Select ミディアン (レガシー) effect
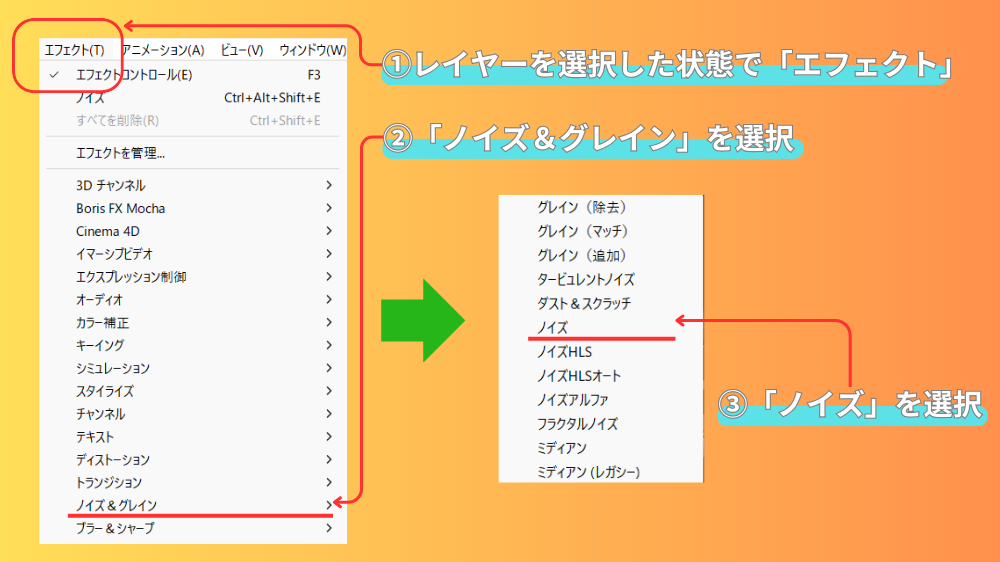The image size is (1000, 562). pyautogui.click(x=588, y=472)
